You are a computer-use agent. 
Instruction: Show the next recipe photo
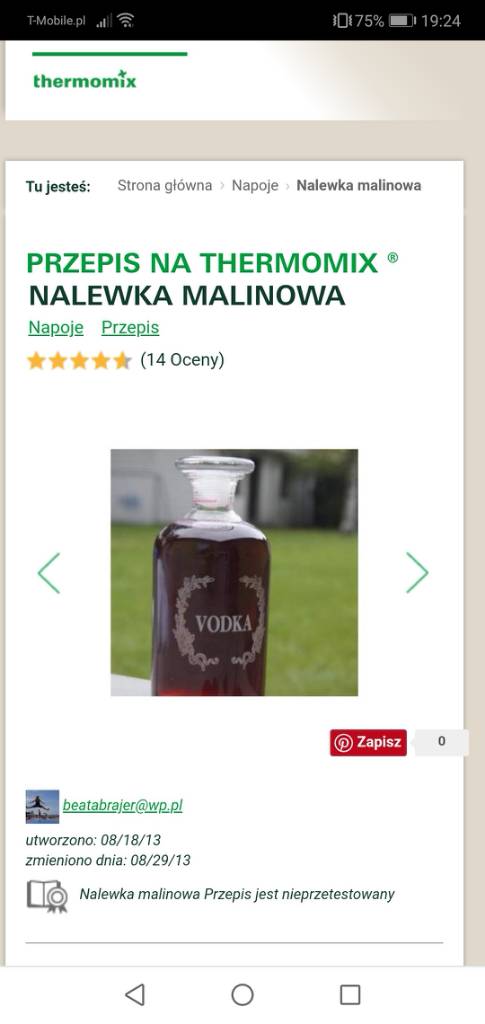coord(417,573)
